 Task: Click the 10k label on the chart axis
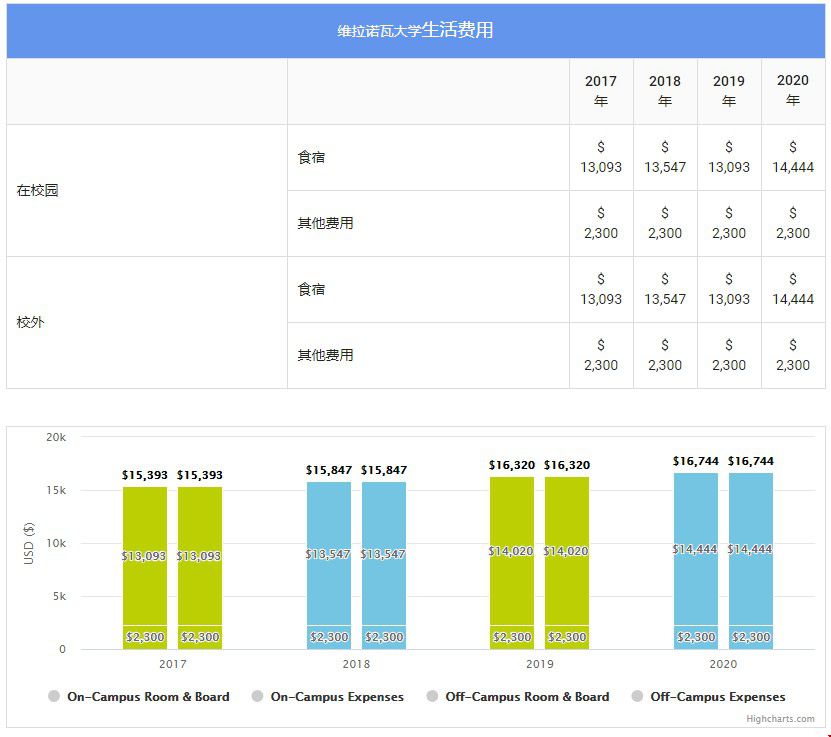coord(56,543)
